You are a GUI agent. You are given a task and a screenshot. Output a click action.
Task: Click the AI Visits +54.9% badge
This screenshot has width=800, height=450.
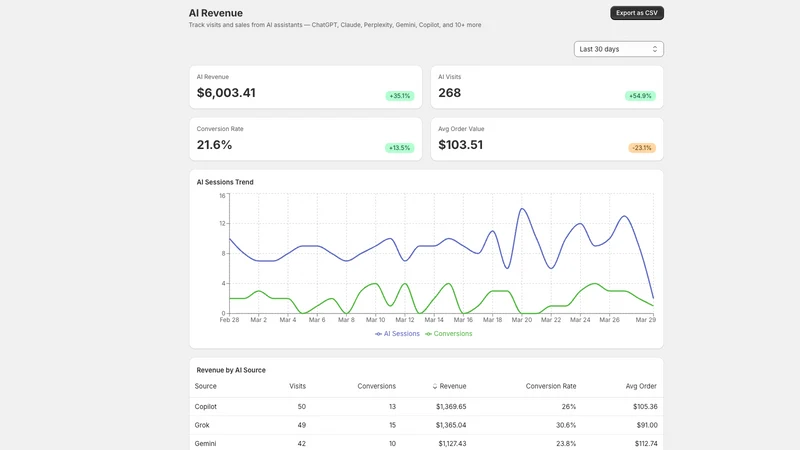pos(640,96)
